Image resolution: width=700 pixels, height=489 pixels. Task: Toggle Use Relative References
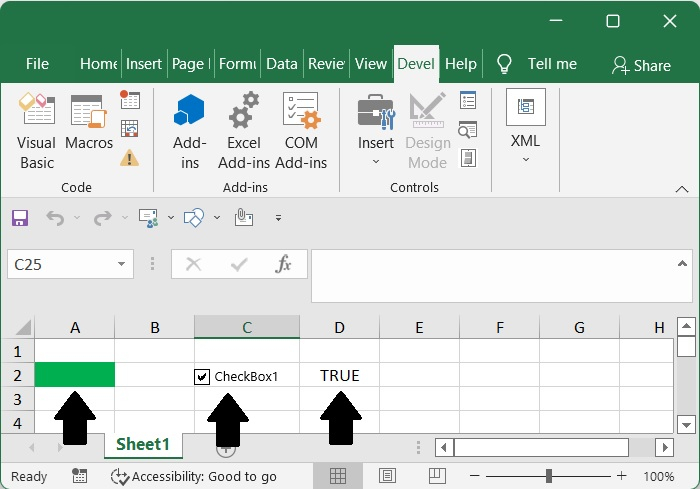click(130, 129)
